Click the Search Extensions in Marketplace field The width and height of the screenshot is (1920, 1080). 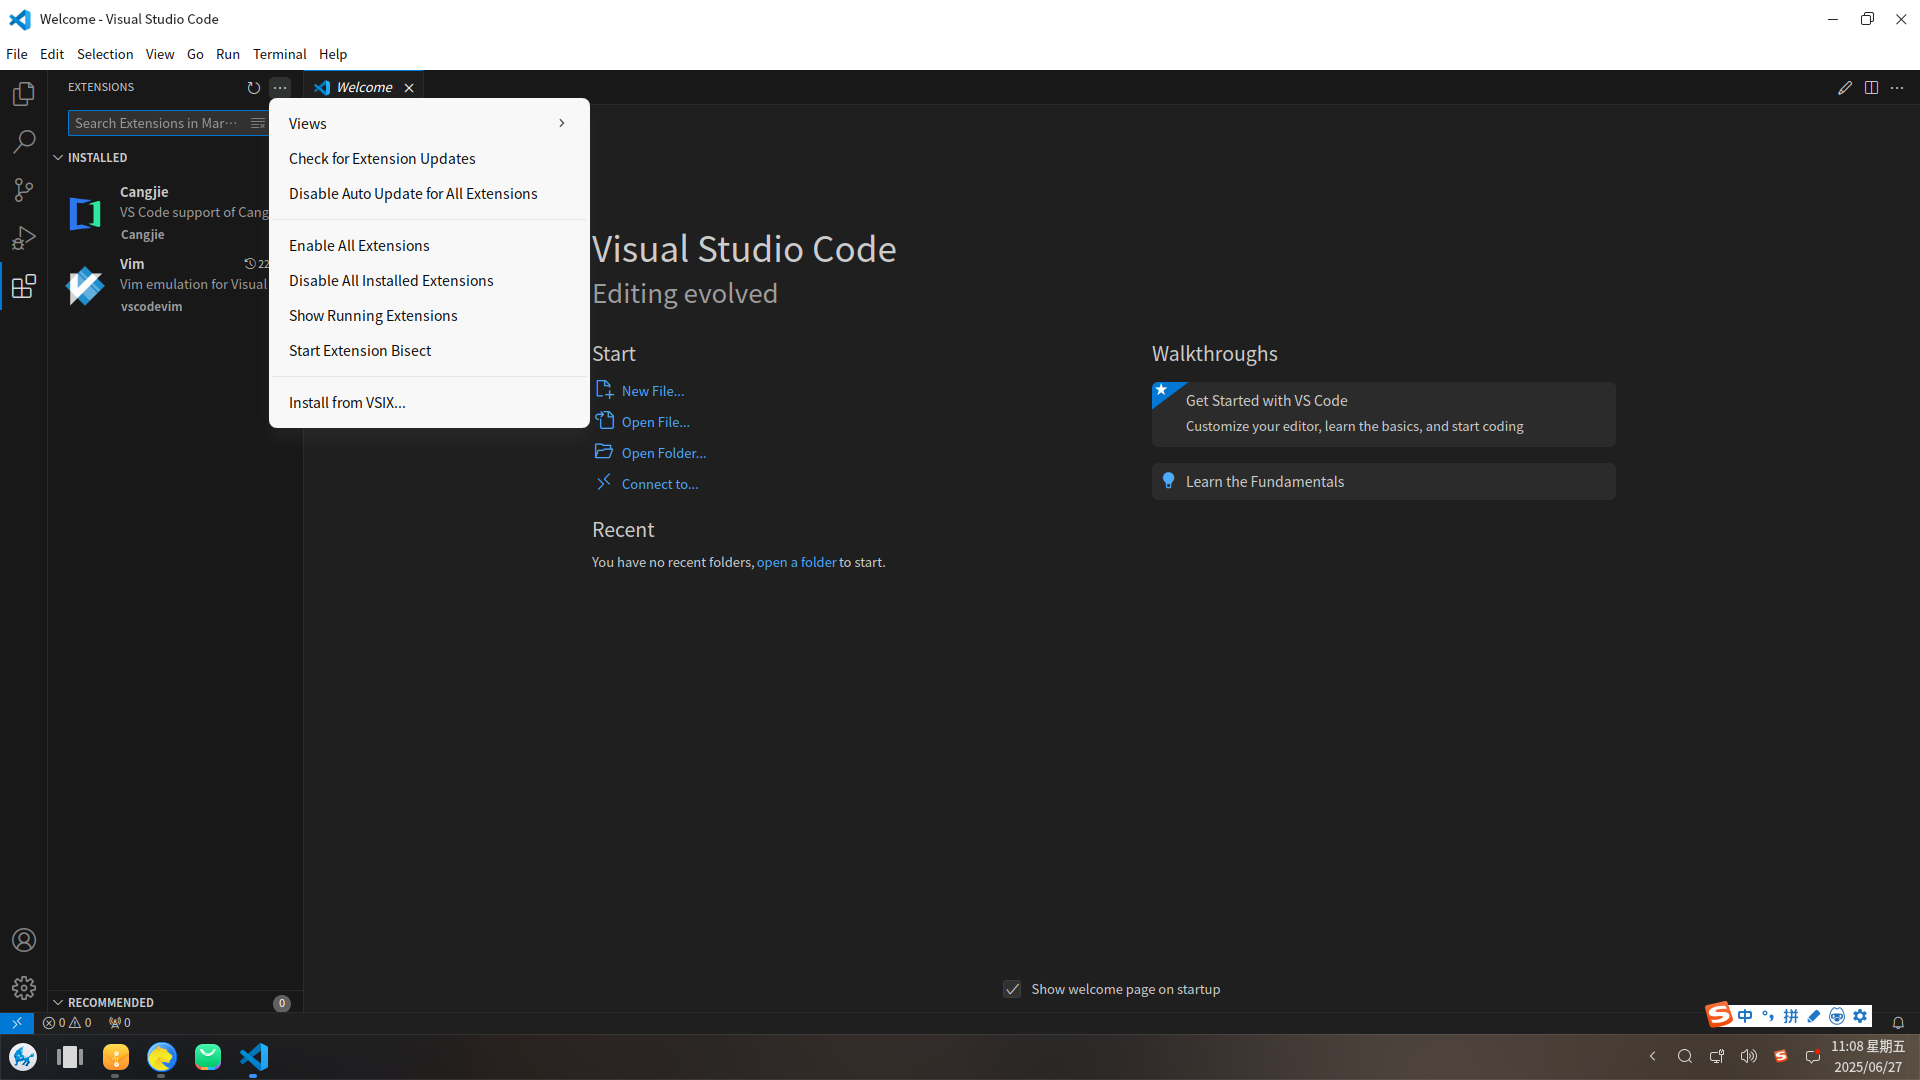pos(155,123)
